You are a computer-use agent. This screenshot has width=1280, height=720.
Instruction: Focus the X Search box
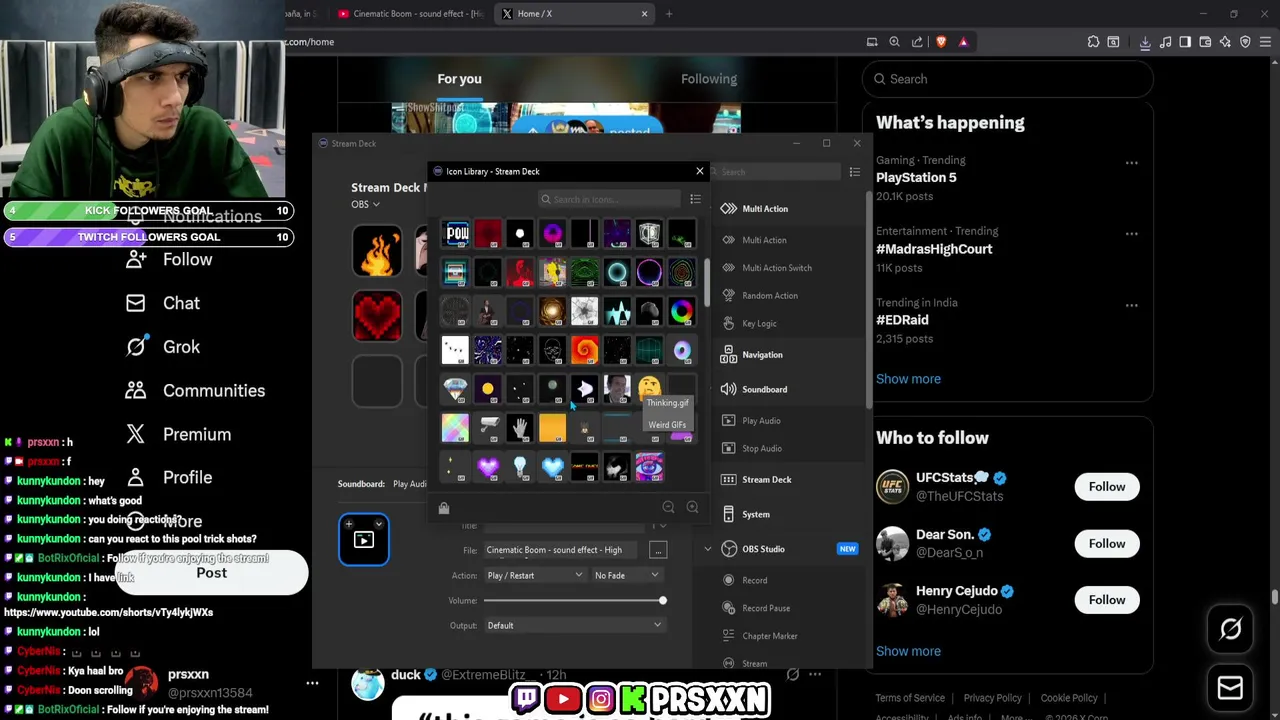(x=1008, y=79)
